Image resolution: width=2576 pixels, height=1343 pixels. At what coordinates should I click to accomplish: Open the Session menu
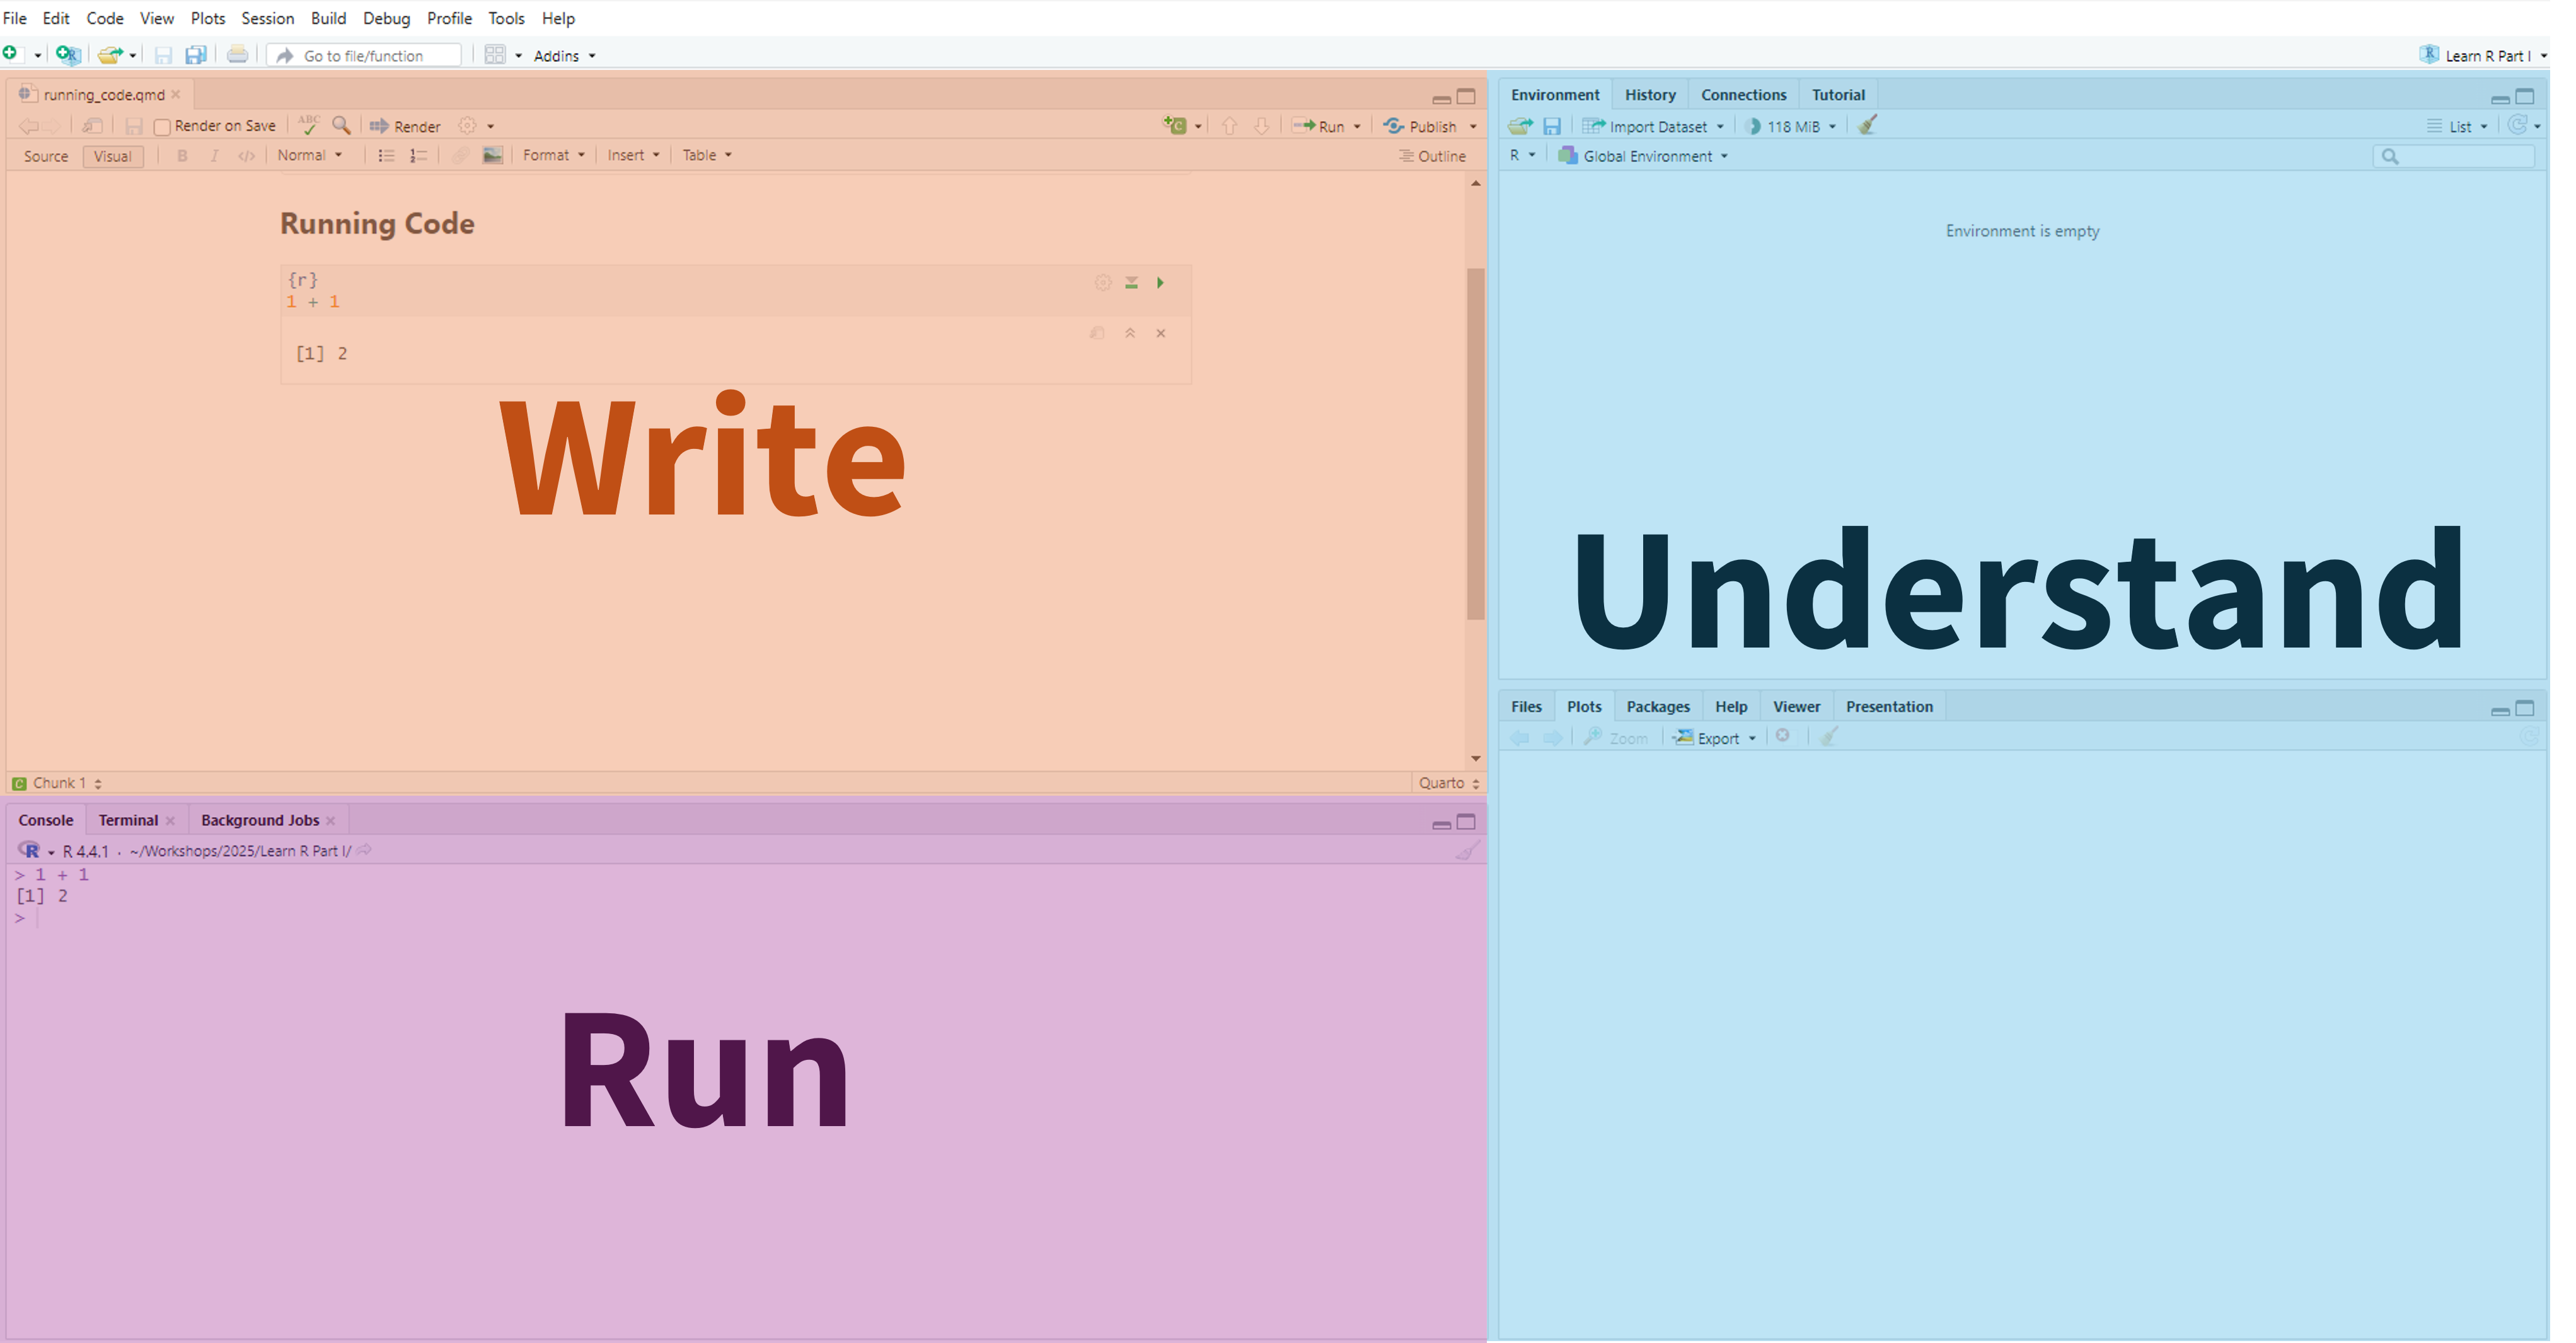click(267, 18)
